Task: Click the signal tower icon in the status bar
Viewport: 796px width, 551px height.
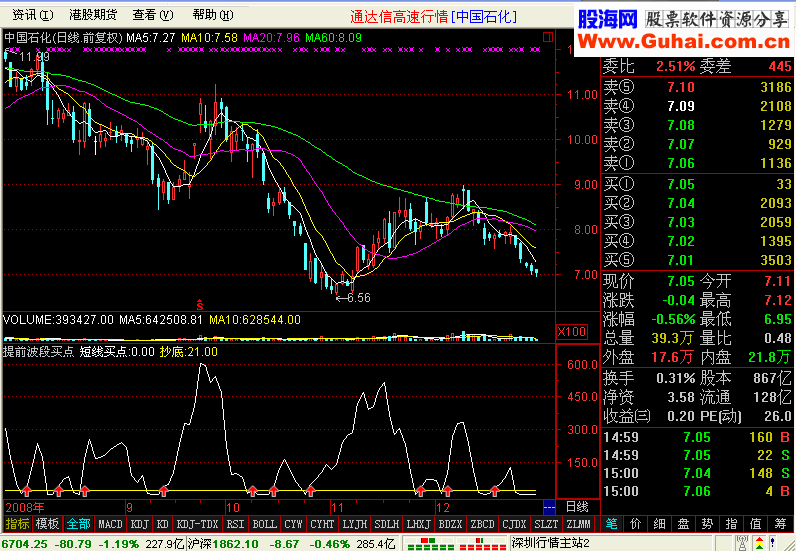Action: (742, 543)
